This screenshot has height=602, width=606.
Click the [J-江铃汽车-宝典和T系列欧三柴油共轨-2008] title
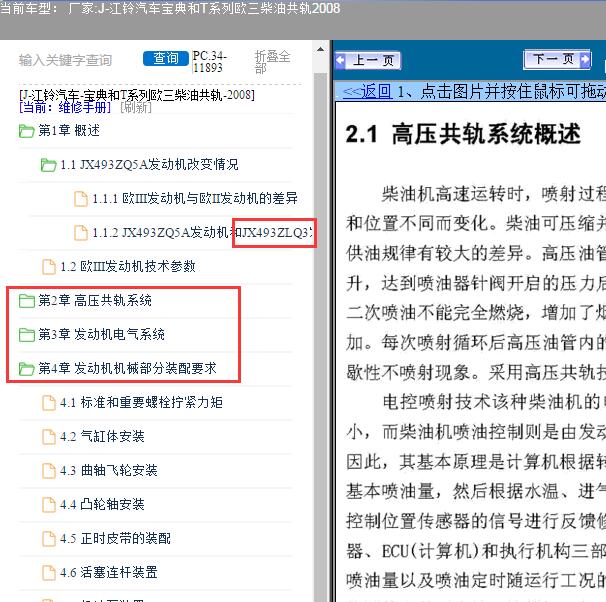click(136, 95)
